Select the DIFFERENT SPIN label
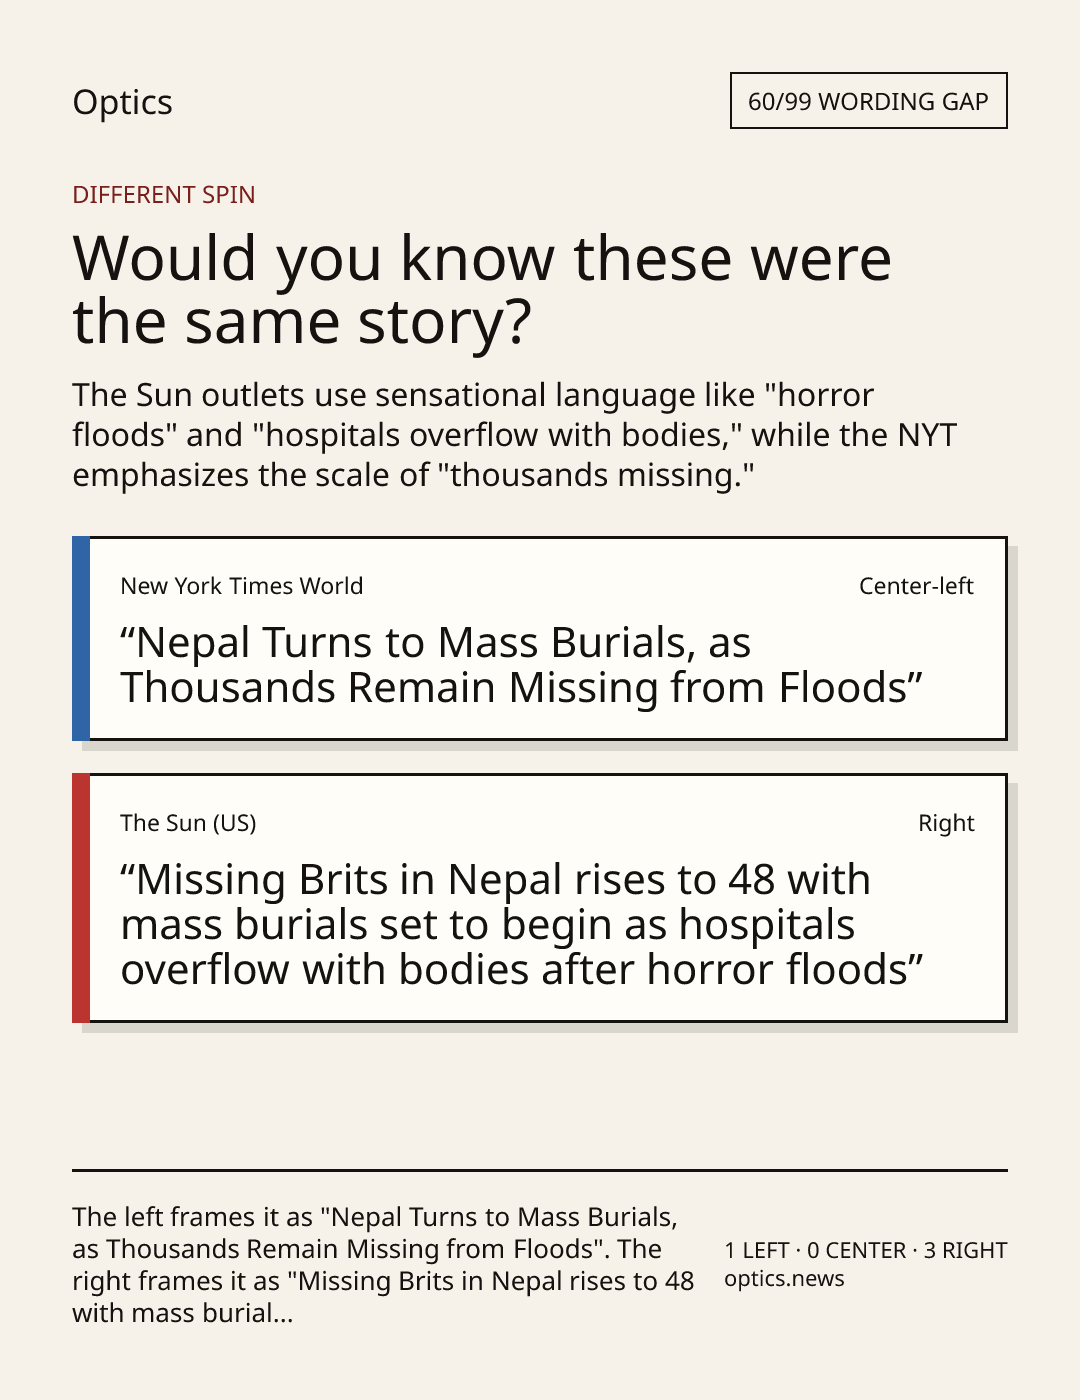 (164, 195)
